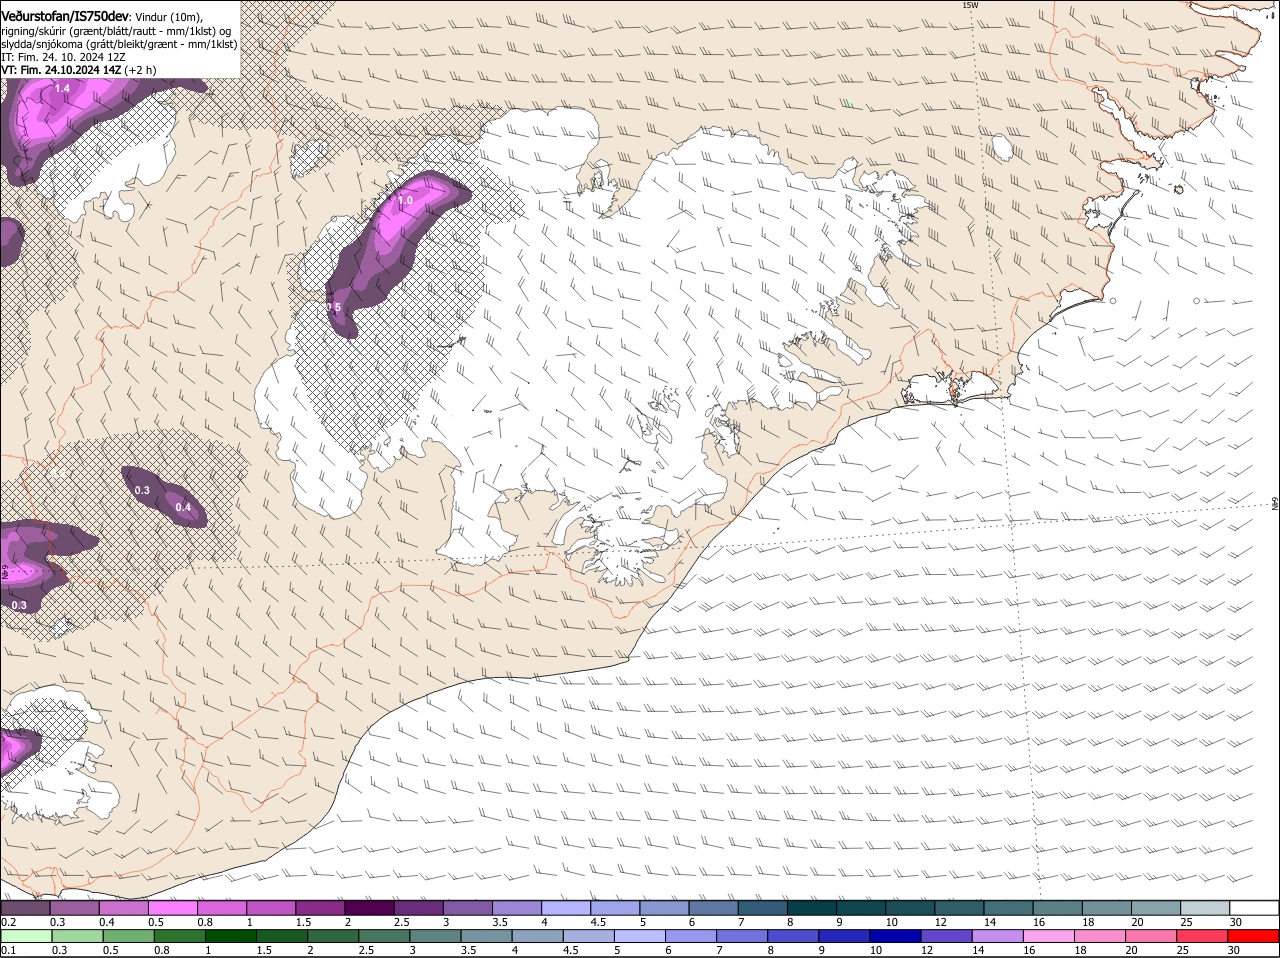
Task: Click the small green mark near map top
Action: (x=849, y=102)
